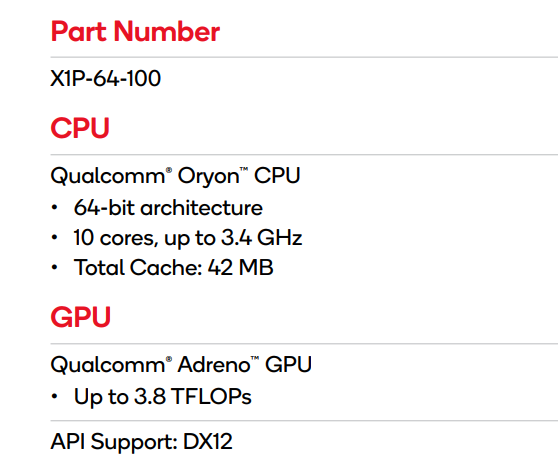
Task: Click the 42 MB cache value
Action: click(240, 267)
